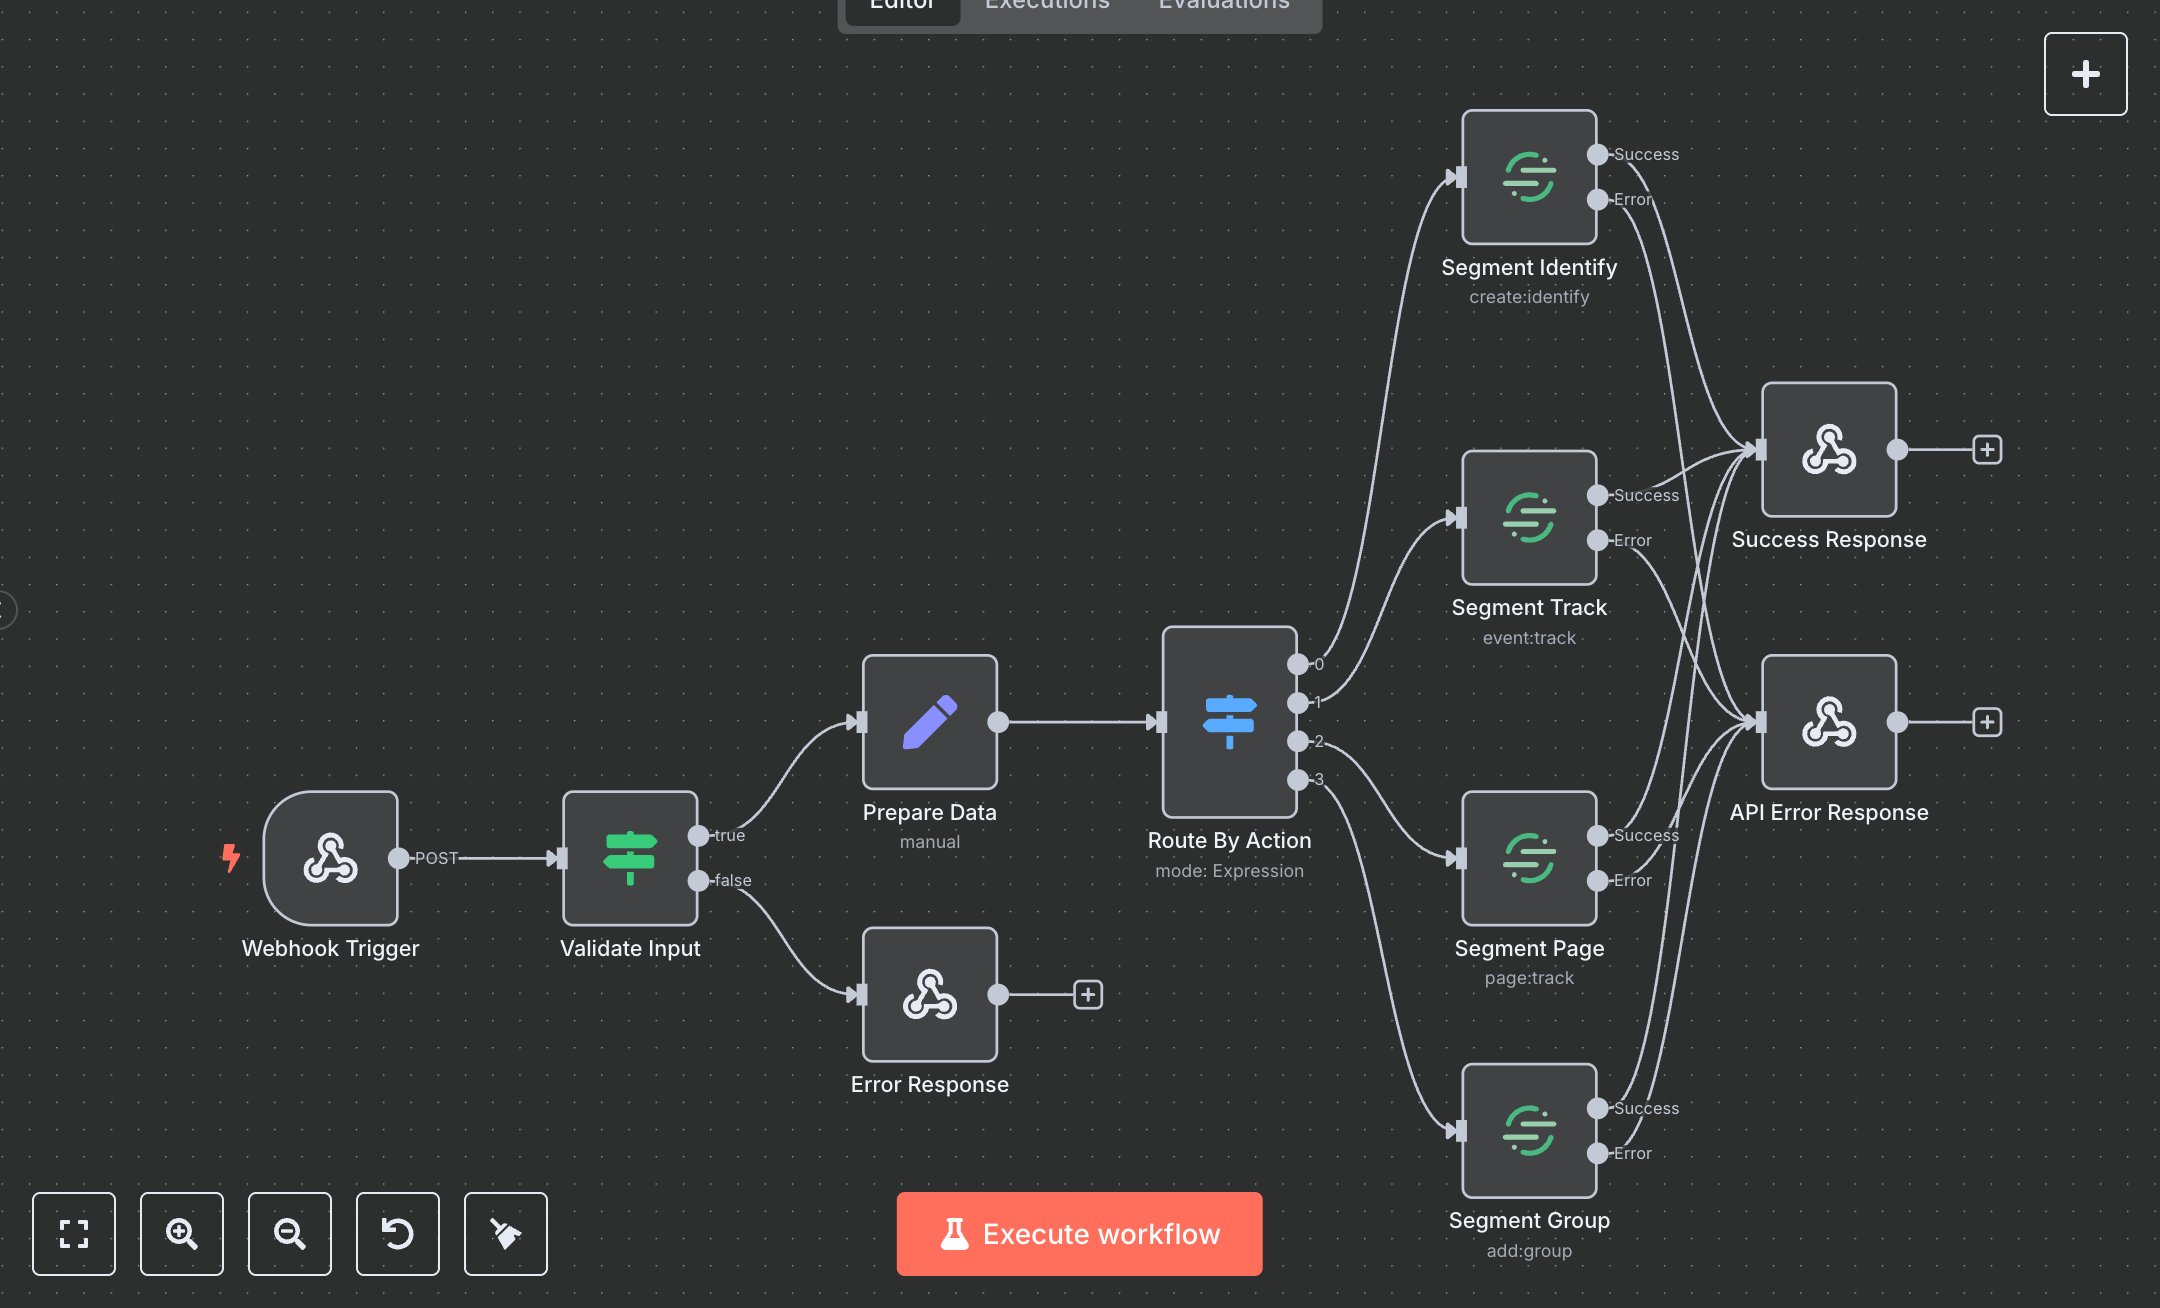This screenshot has width=2160, height=1308.
Task: Click the fit-to-view icon bottom left
Action: [73, 1234]
